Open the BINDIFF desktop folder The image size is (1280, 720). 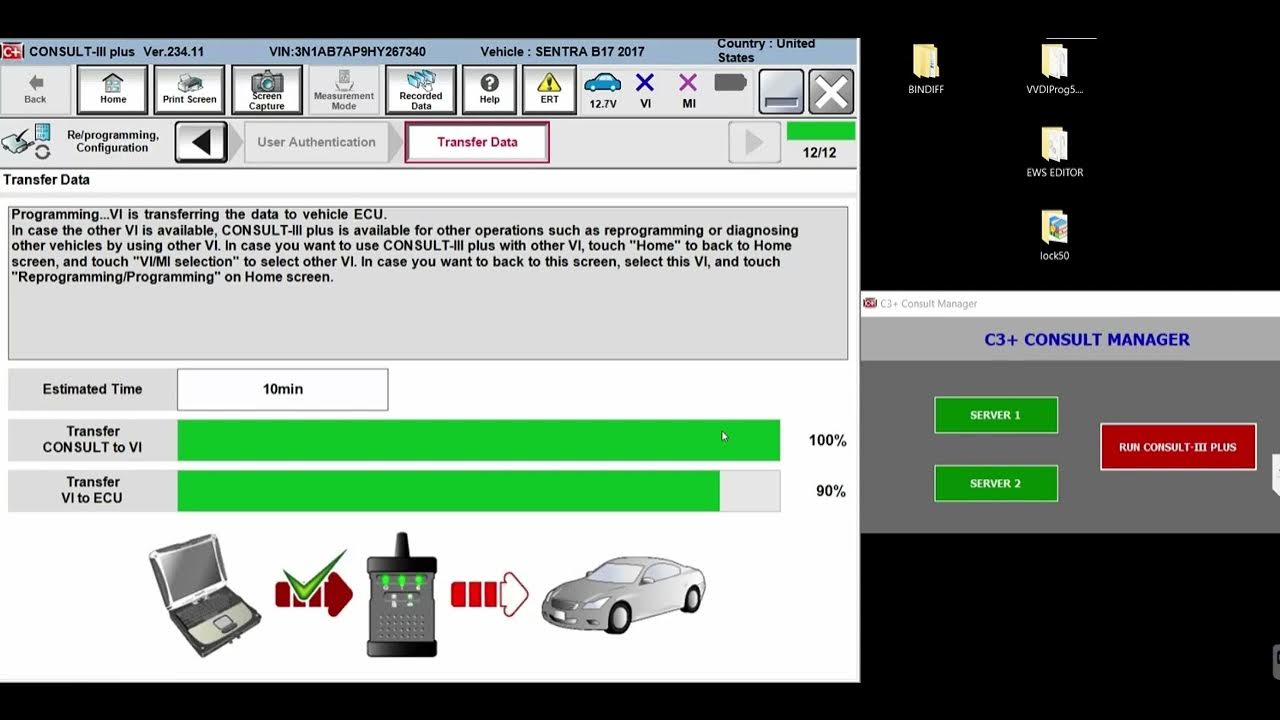926,70
